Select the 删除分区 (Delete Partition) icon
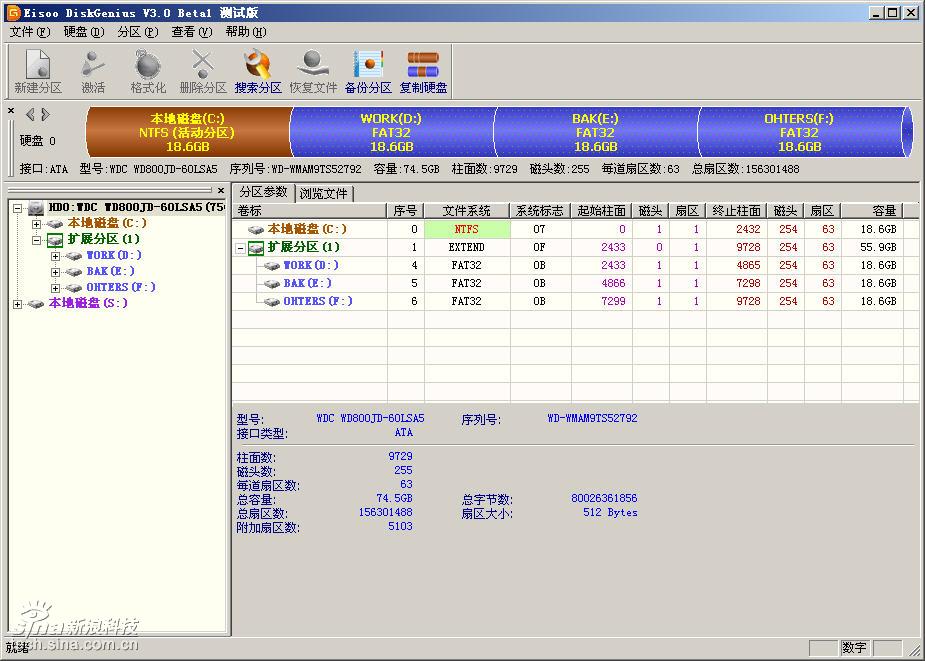925x661 pixels. (201, 70)
